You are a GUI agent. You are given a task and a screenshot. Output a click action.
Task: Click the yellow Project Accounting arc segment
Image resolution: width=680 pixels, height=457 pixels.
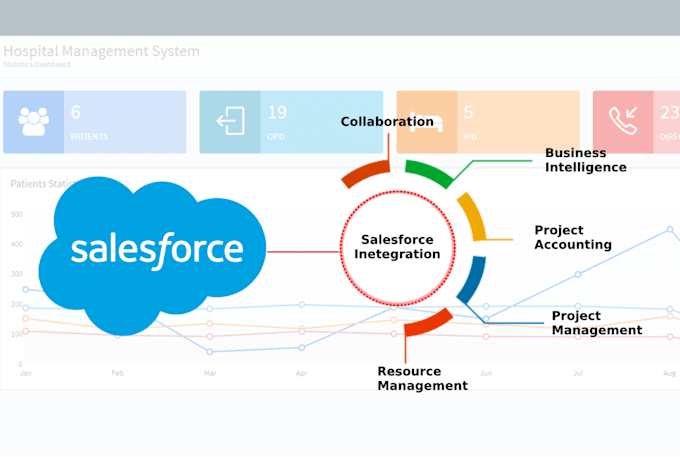[x=472, y=216]
